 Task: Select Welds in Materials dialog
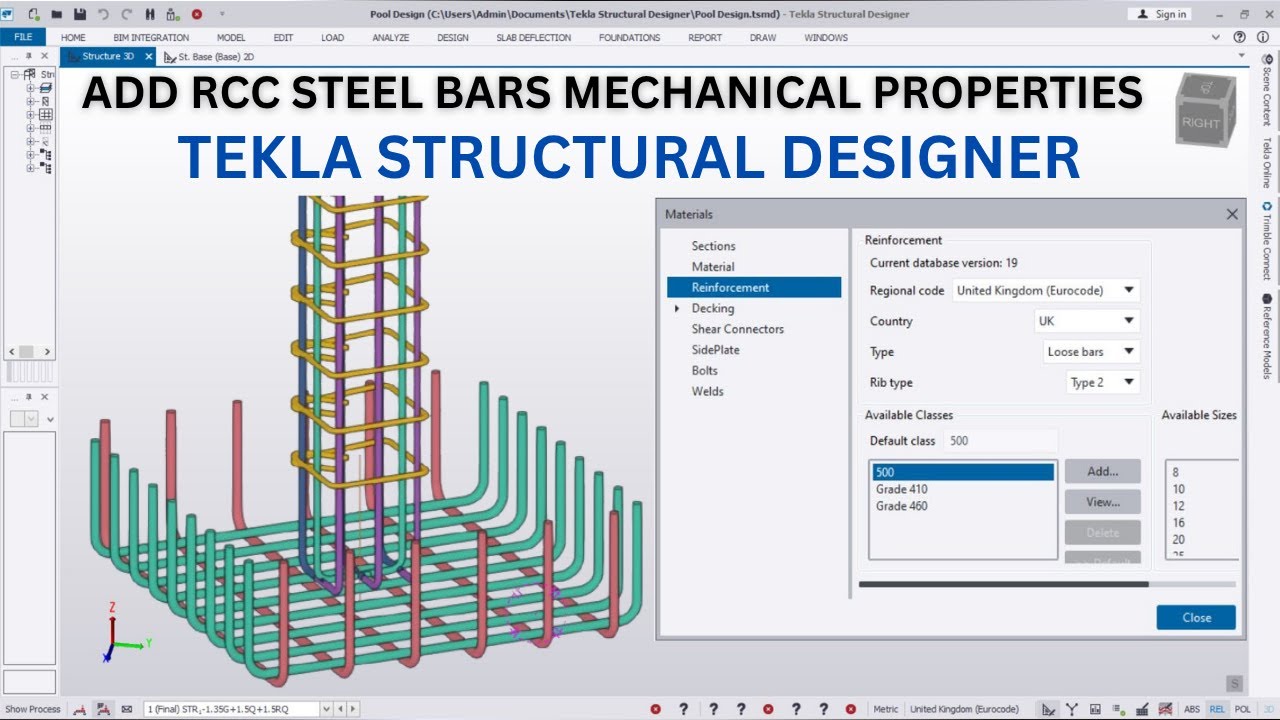click(707, 391)
